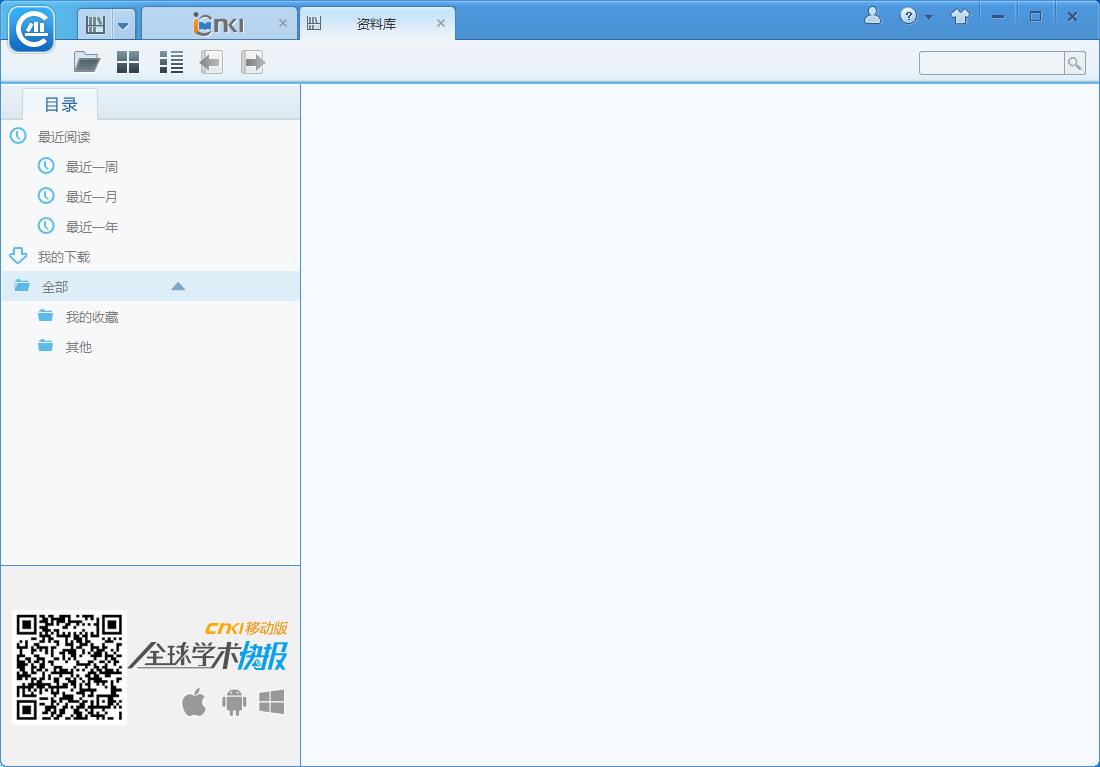Screen dimensions: 1100x767
Task: Switch to the CNKI tab
Action: [219, 24]
